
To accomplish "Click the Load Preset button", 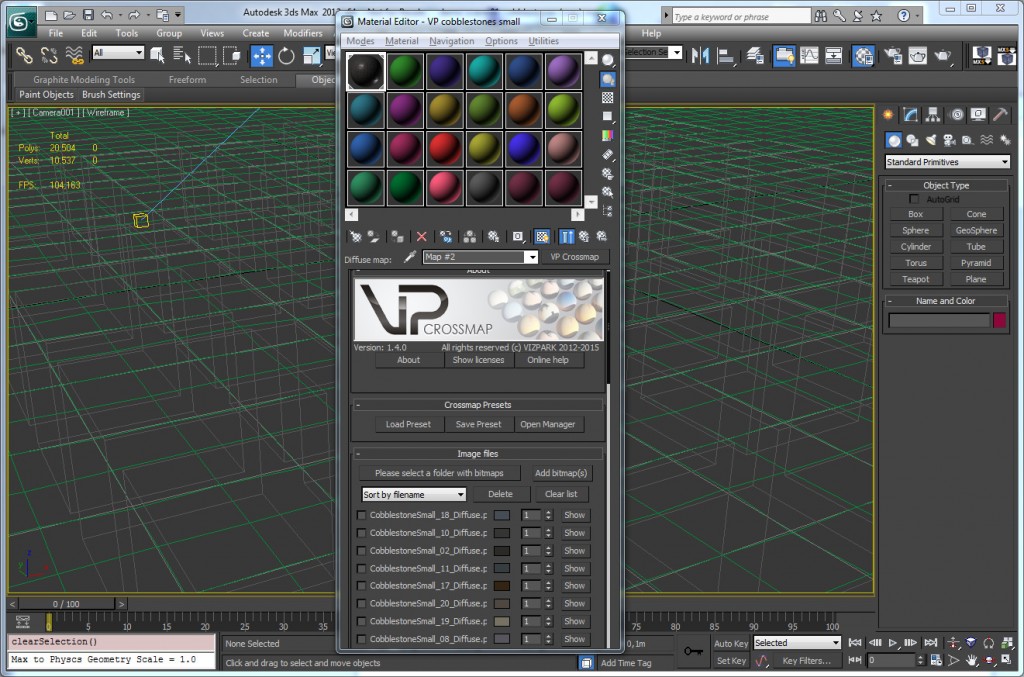I will coord(407,424).
